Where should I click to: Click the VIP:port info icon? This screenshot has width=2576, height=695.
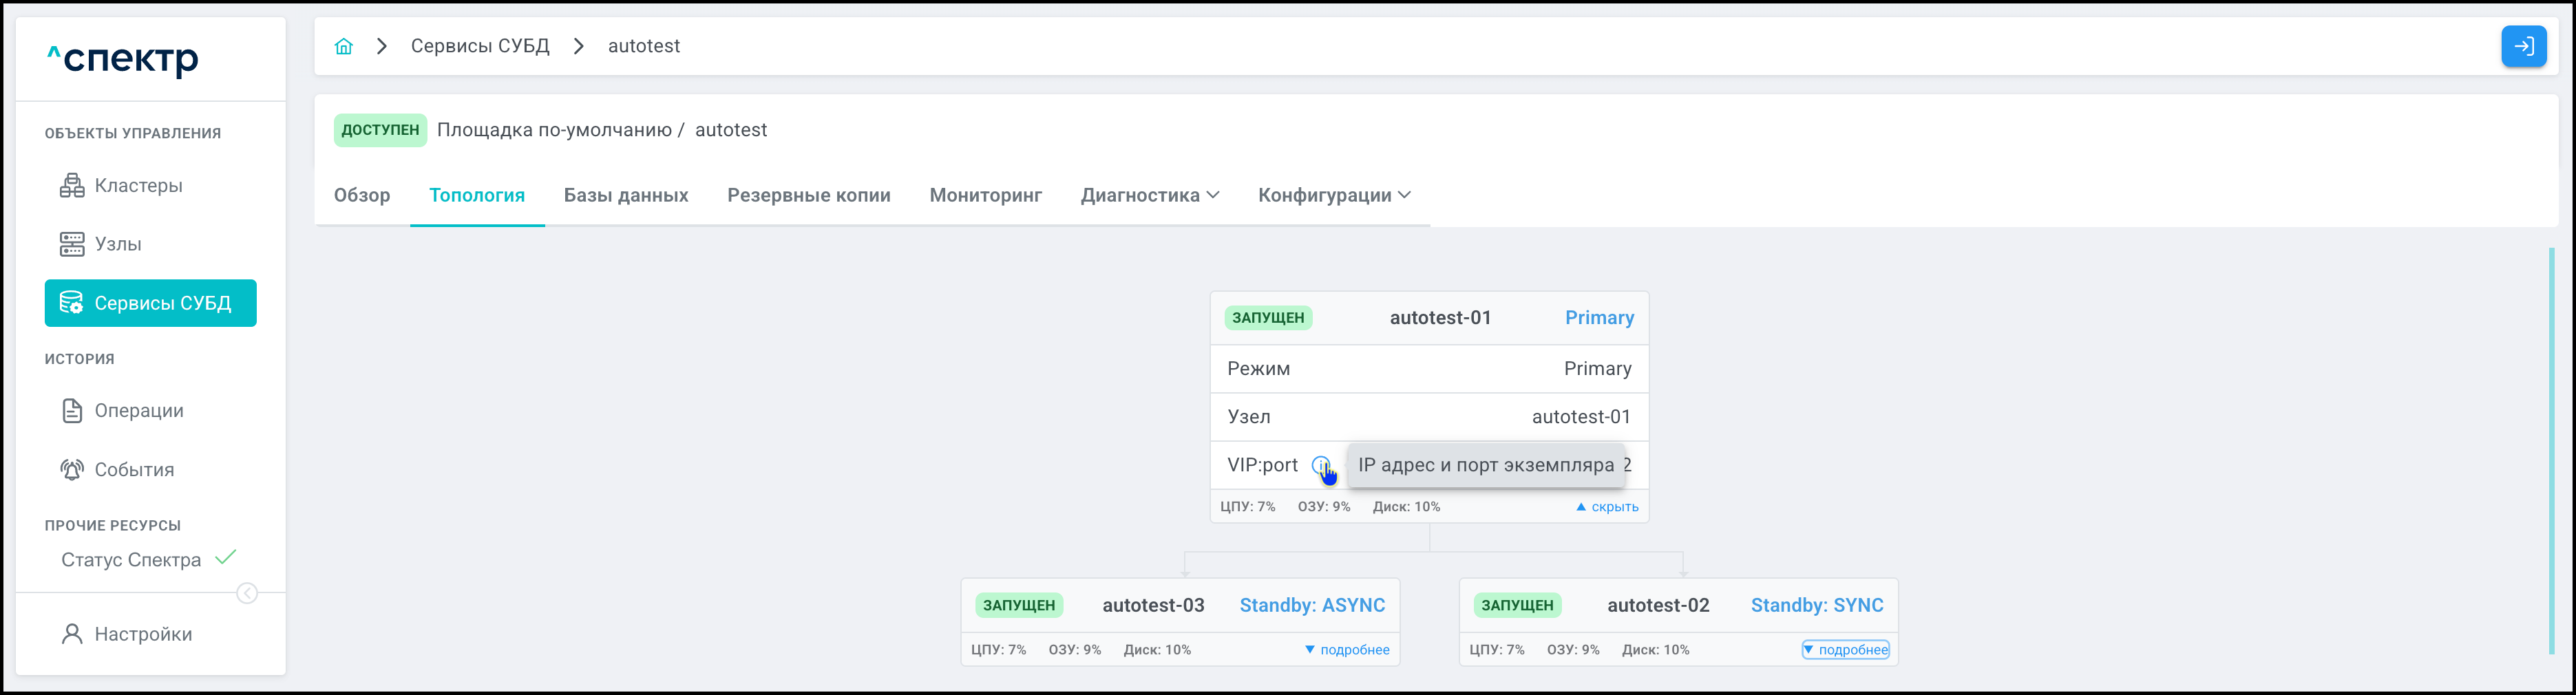[1320, 465]
